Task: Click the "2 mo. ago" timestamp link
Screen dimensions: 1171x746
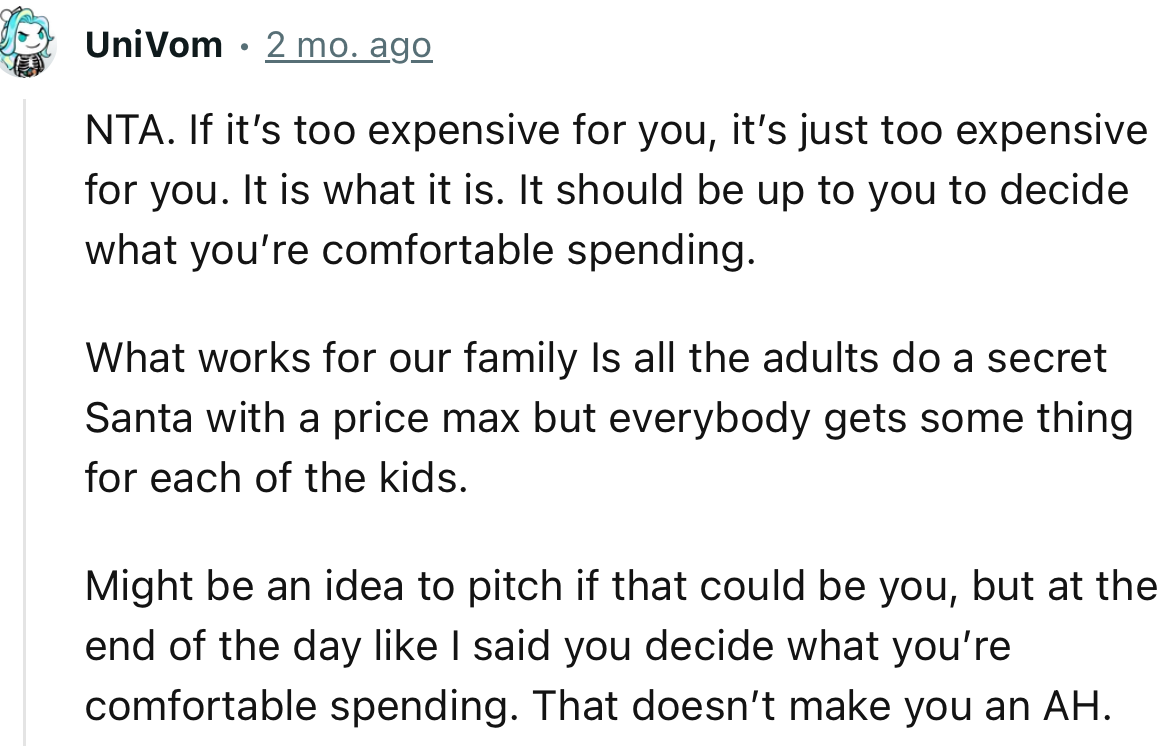Action: [x=348, y=45]
